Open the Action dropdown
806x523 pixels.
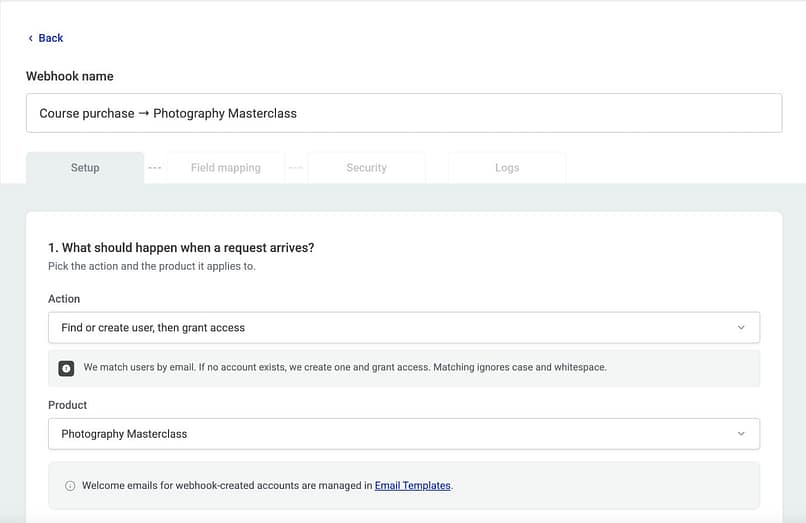point(404,328)
